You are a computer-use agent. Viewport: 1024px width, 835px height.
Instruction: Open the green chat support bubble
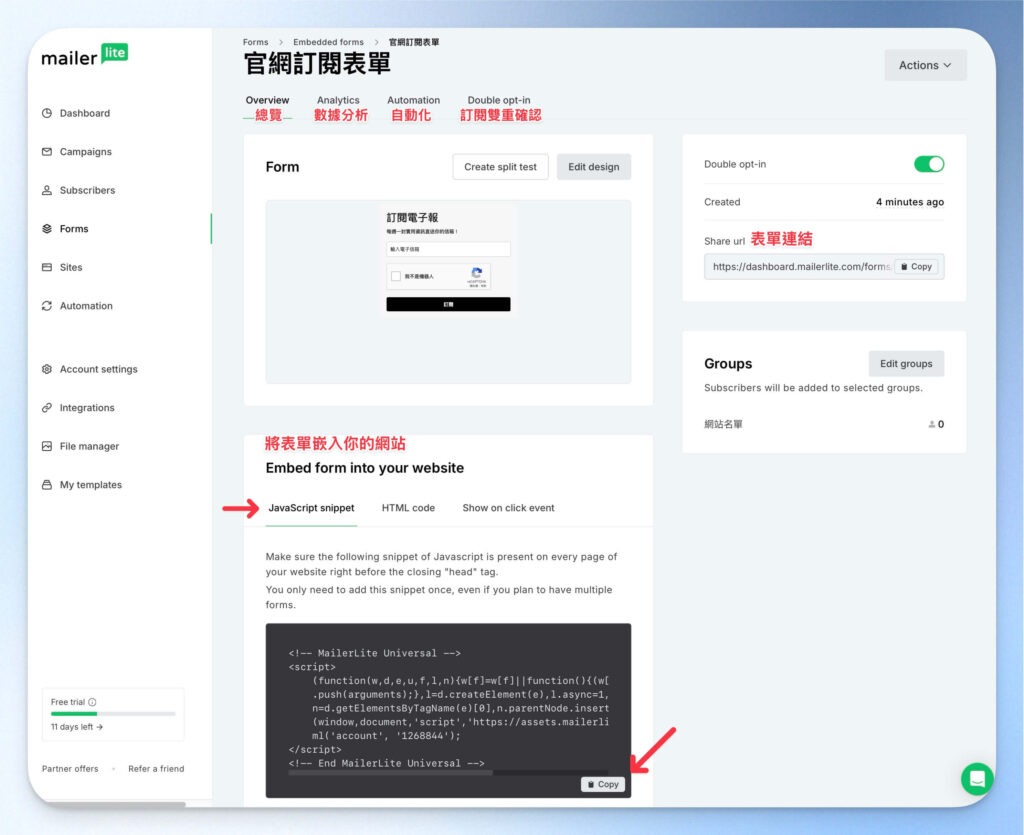[x=977, y=778]
